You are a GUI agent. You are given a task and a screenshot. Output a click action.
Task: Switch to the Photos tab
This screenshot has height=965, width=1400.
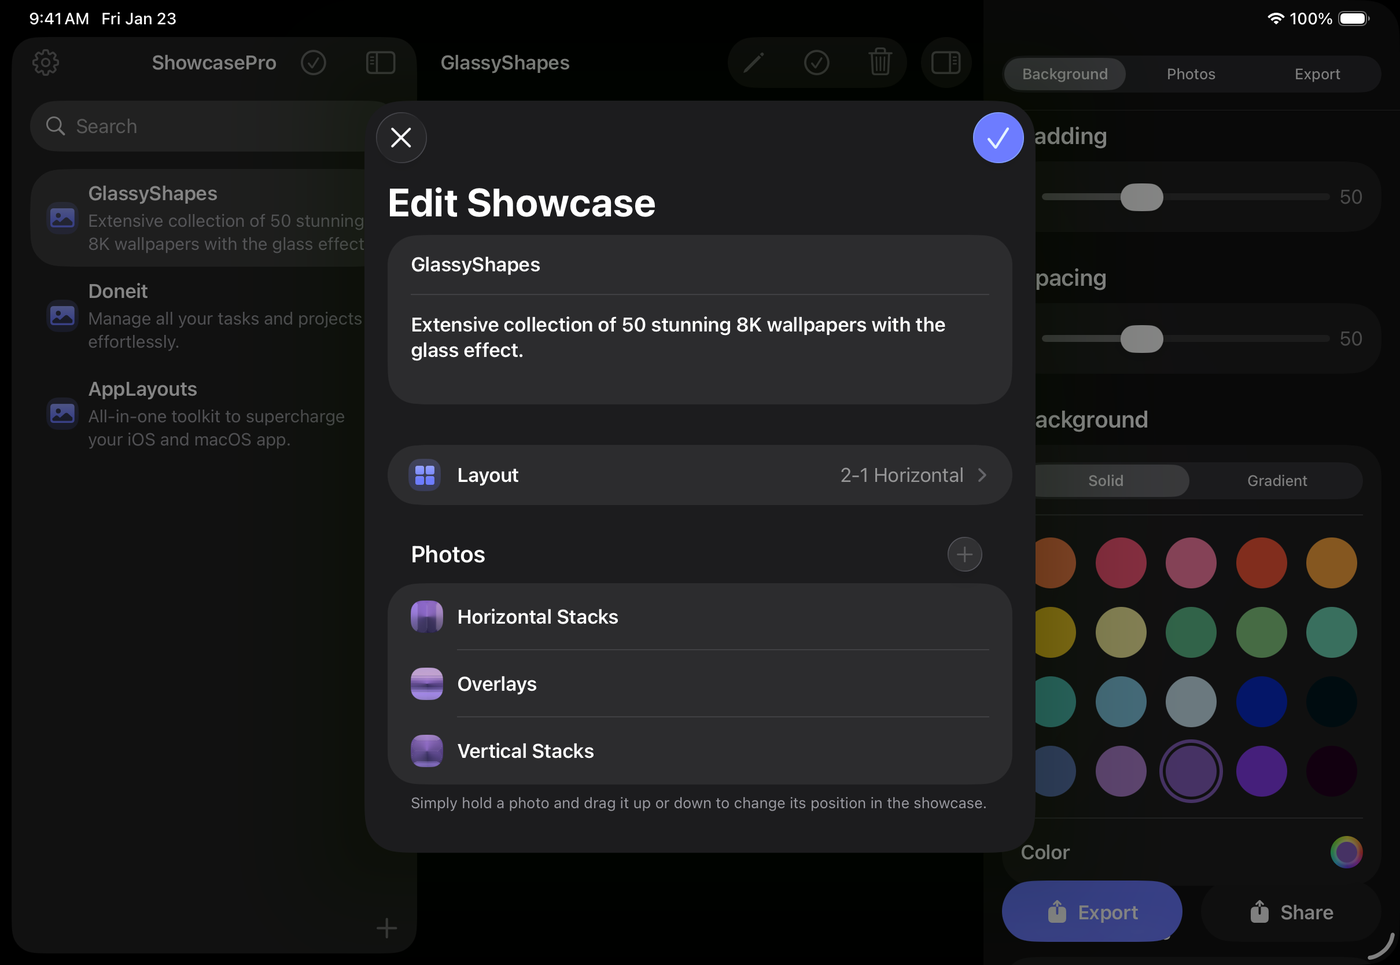pyautogui.click(x=1190, y=74)
